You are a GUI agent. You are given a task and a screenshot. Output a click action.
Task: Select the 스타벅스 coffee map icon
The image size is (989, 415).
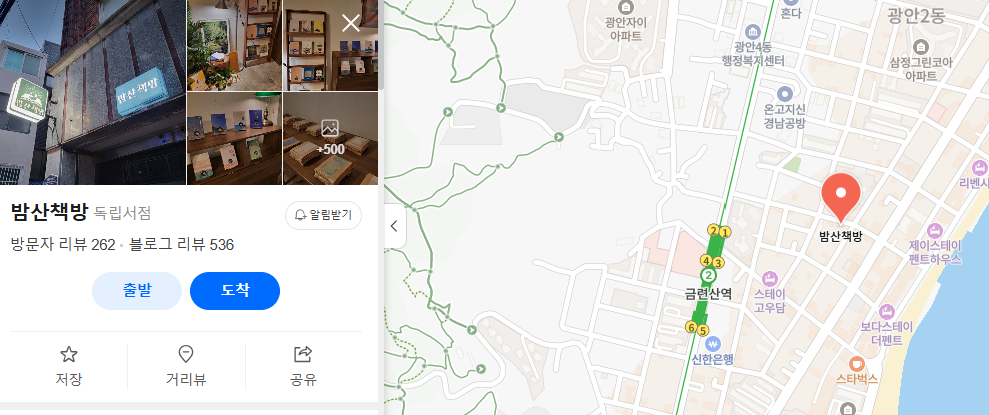point(856,363)
